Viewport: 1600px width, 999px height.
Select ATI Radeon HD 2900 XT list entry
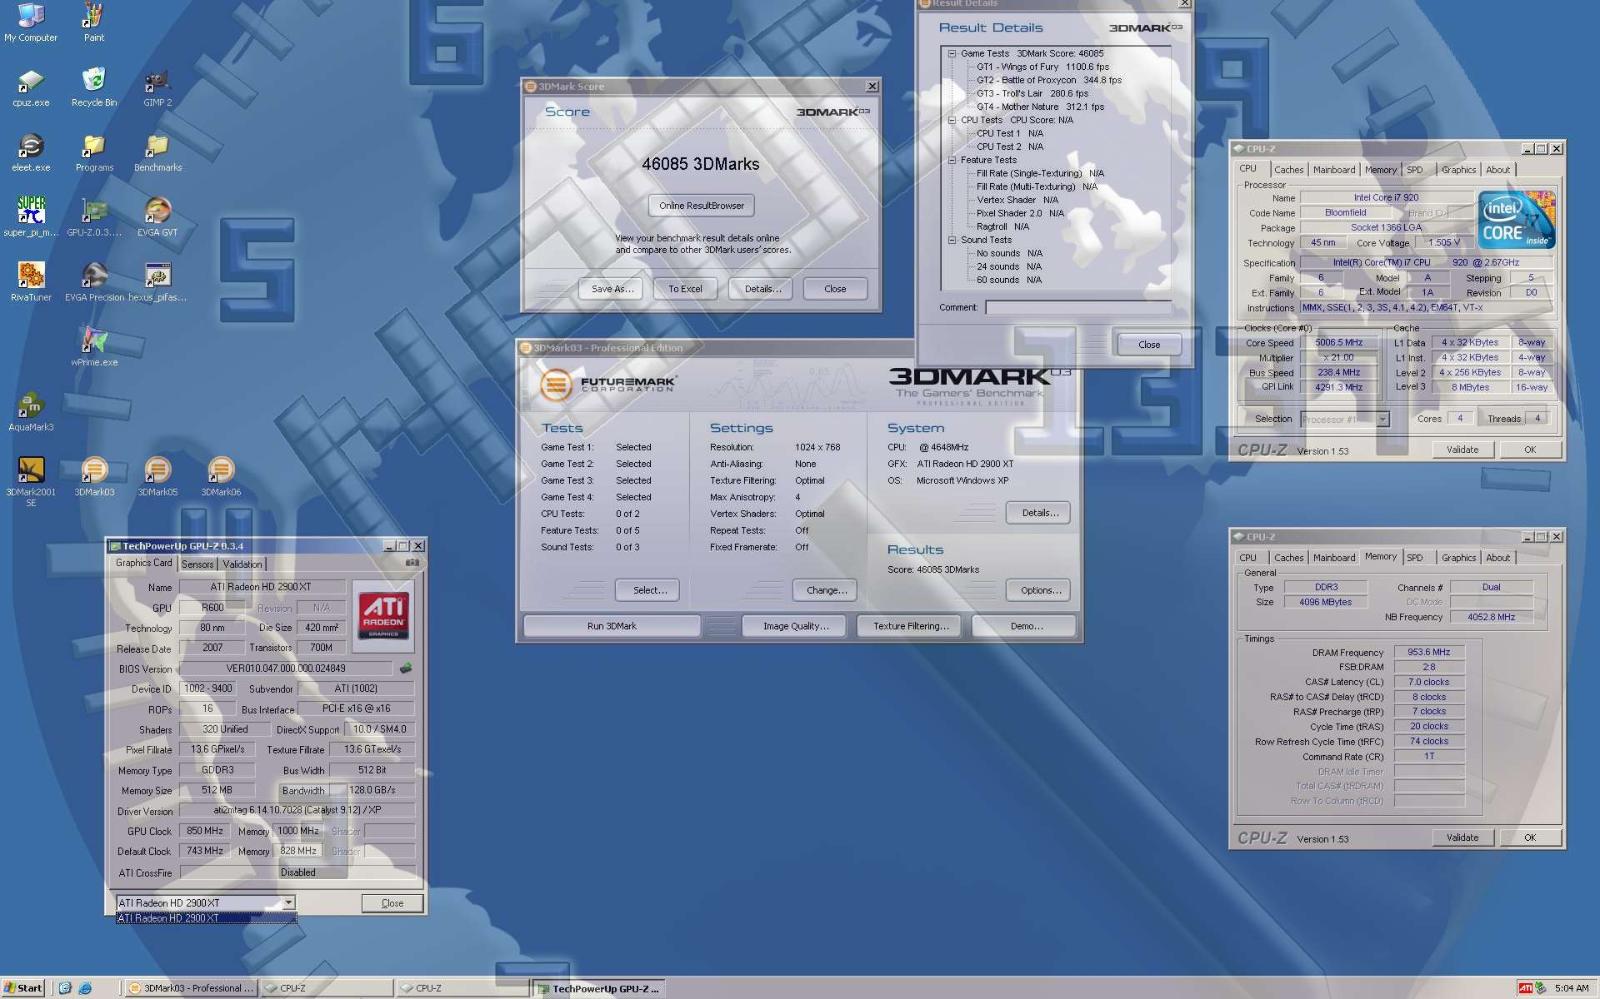(x=206, y=918)
